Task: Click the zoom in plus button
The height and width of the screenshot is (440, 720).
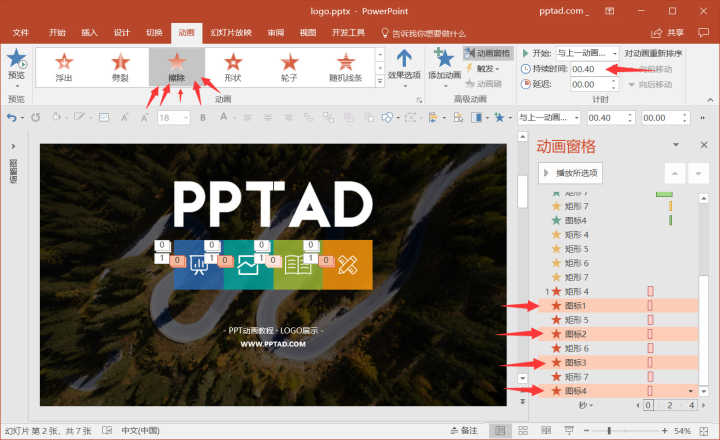Action: (664, 430)
